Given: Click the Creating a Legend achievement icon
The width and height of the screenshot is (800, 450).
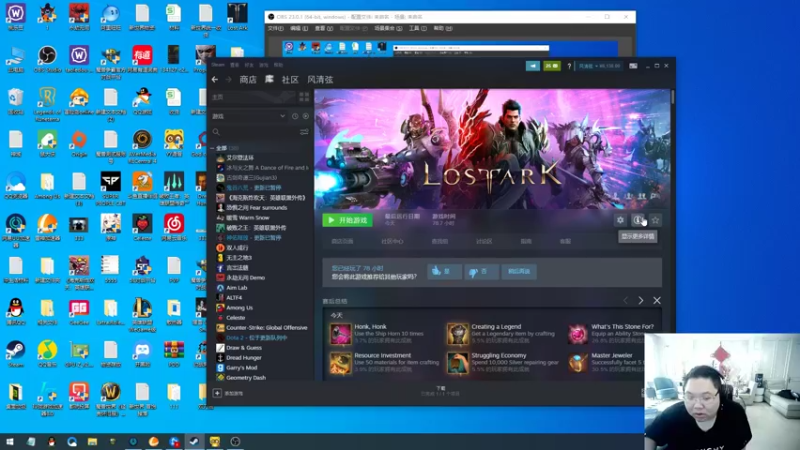Looking at the screenshot, I should pos(458,334).
